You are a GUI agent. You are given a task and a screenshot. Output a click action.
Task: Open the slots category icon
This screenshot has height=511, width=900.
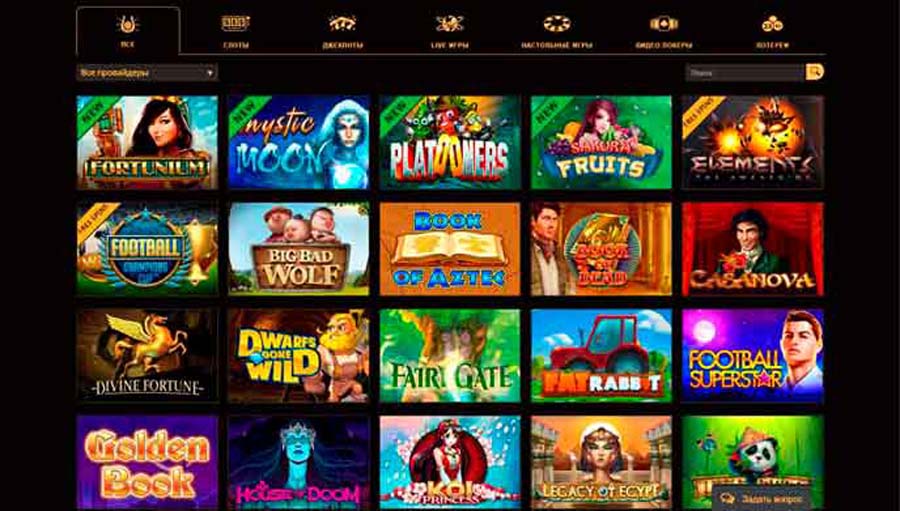tap(236, 24)
